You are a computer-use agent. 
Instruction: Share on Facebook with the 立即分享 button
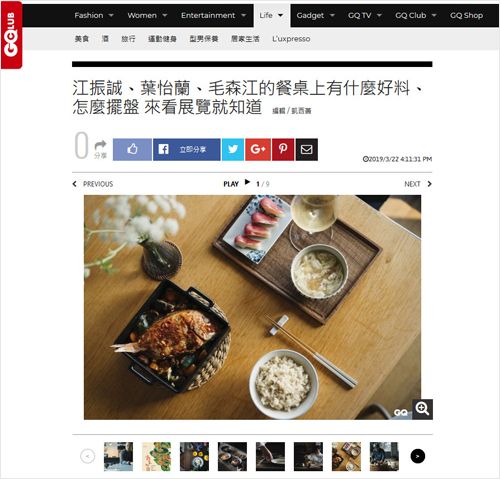187,149
